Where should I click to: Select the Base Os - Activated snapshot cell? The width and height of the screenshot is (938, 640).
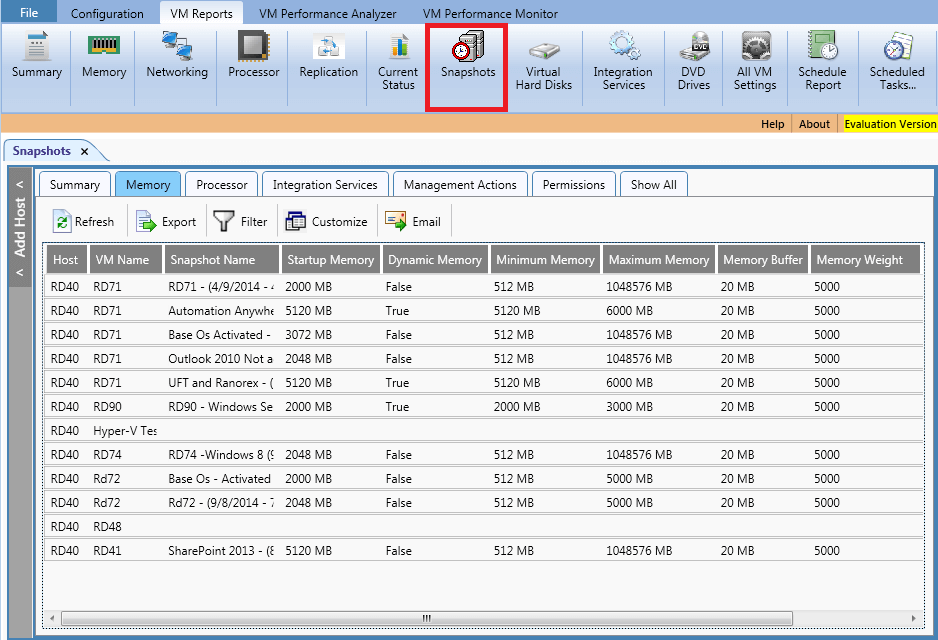point(220,479)
